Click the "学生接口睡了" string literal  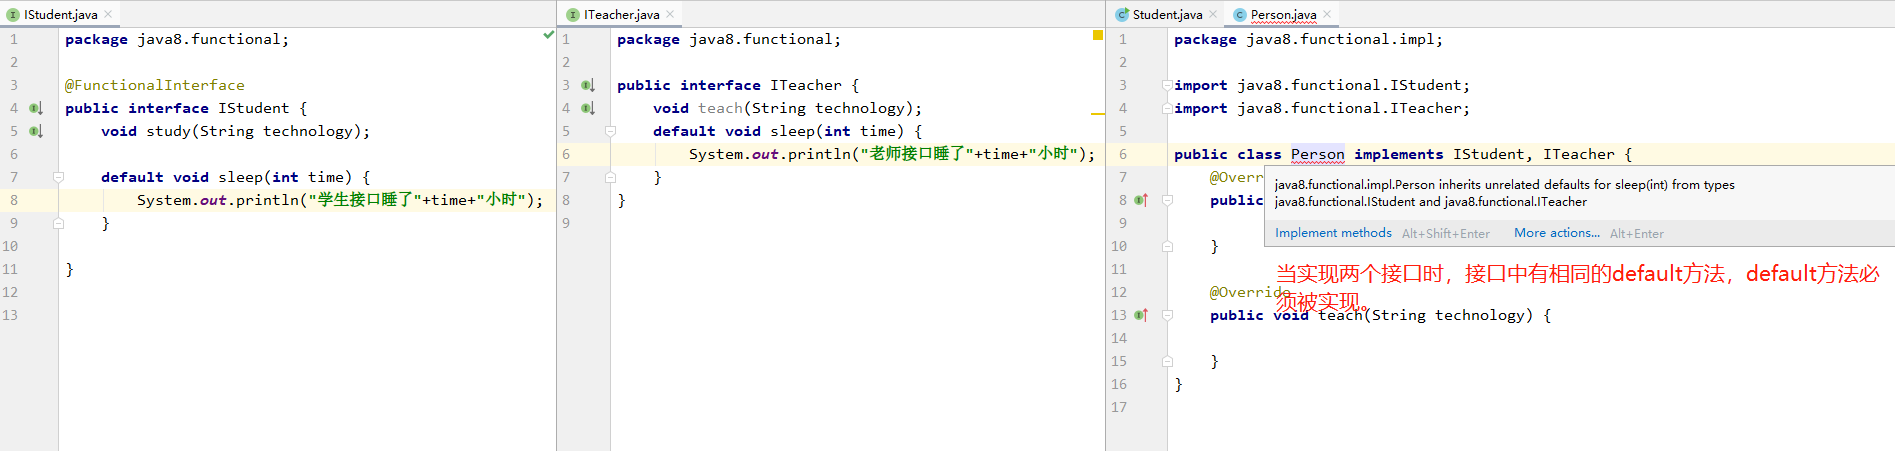tap(365, 200)
